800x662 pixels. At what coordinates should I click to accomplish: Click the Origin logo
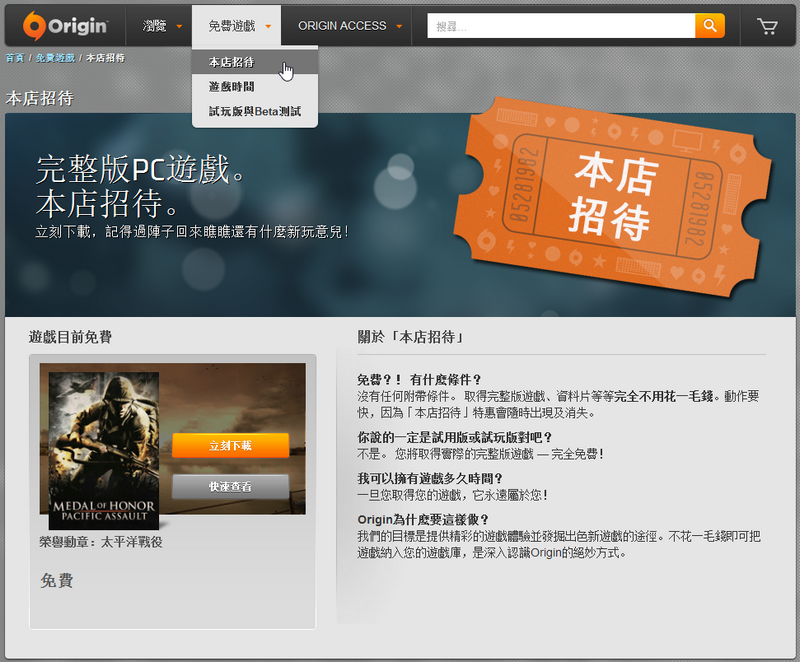pyautogui.click(x=65, y=26)
